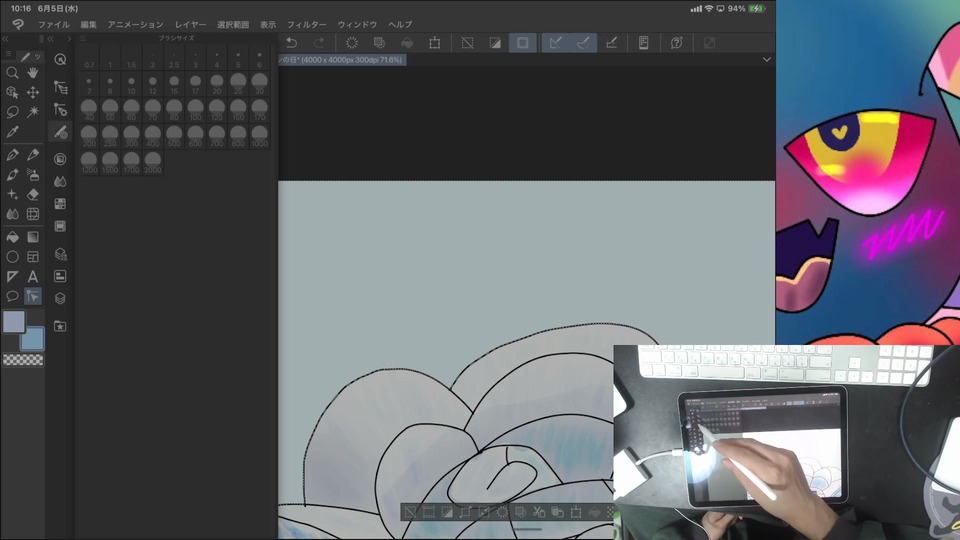Select the Blend tool in tool palette

point(12,214)
